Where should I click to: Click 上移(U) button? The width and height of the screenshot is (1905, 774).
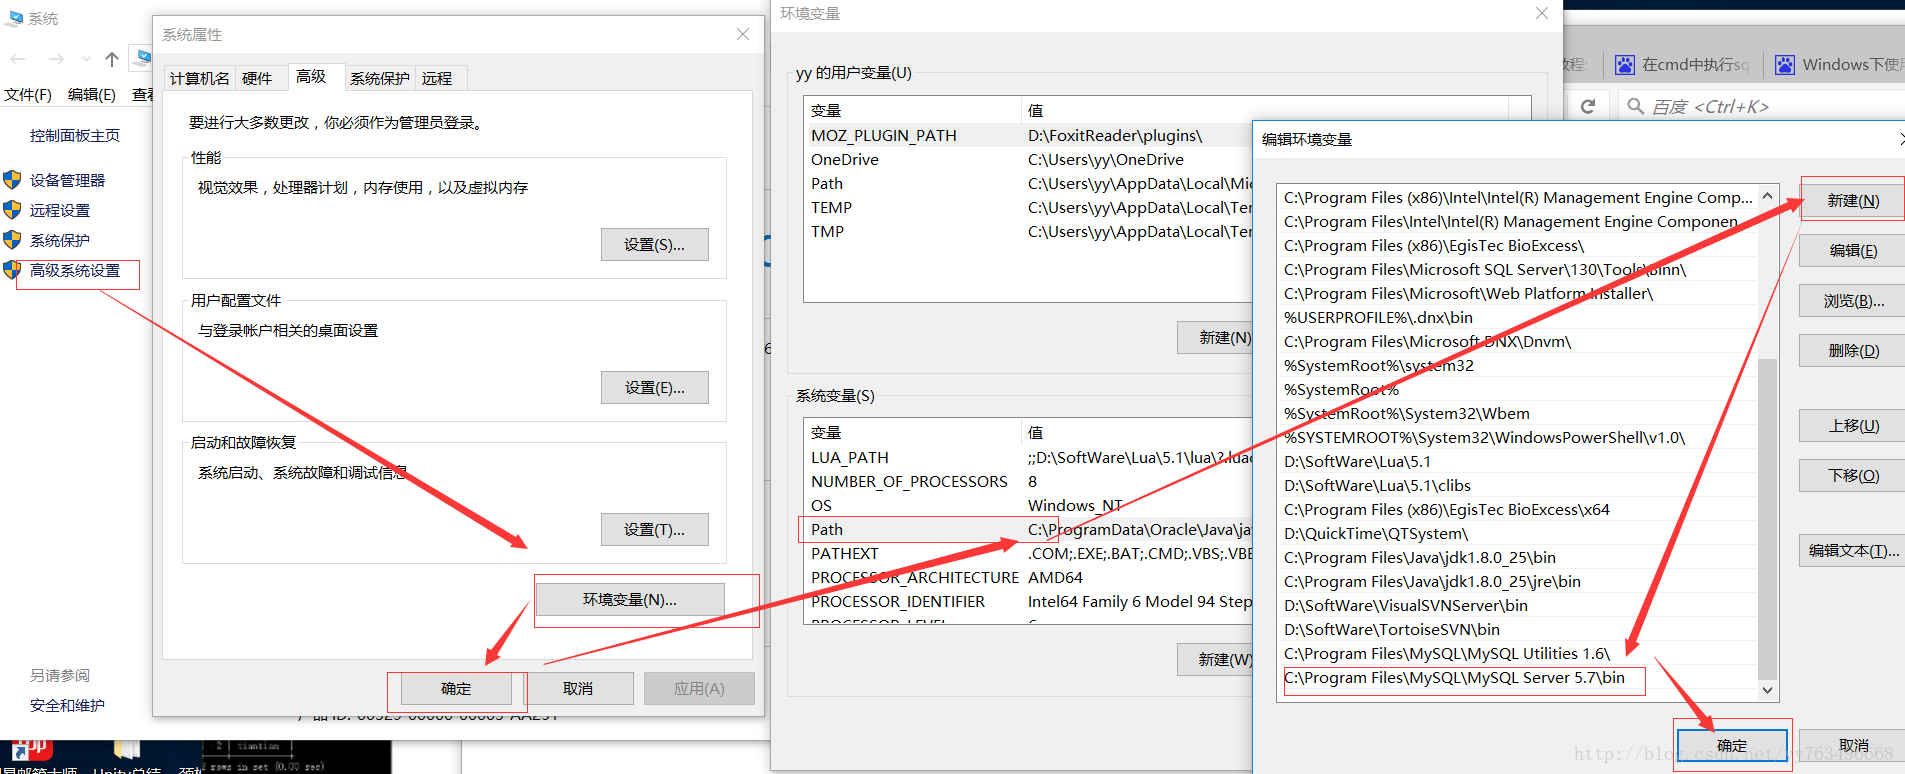point(1853,426)
